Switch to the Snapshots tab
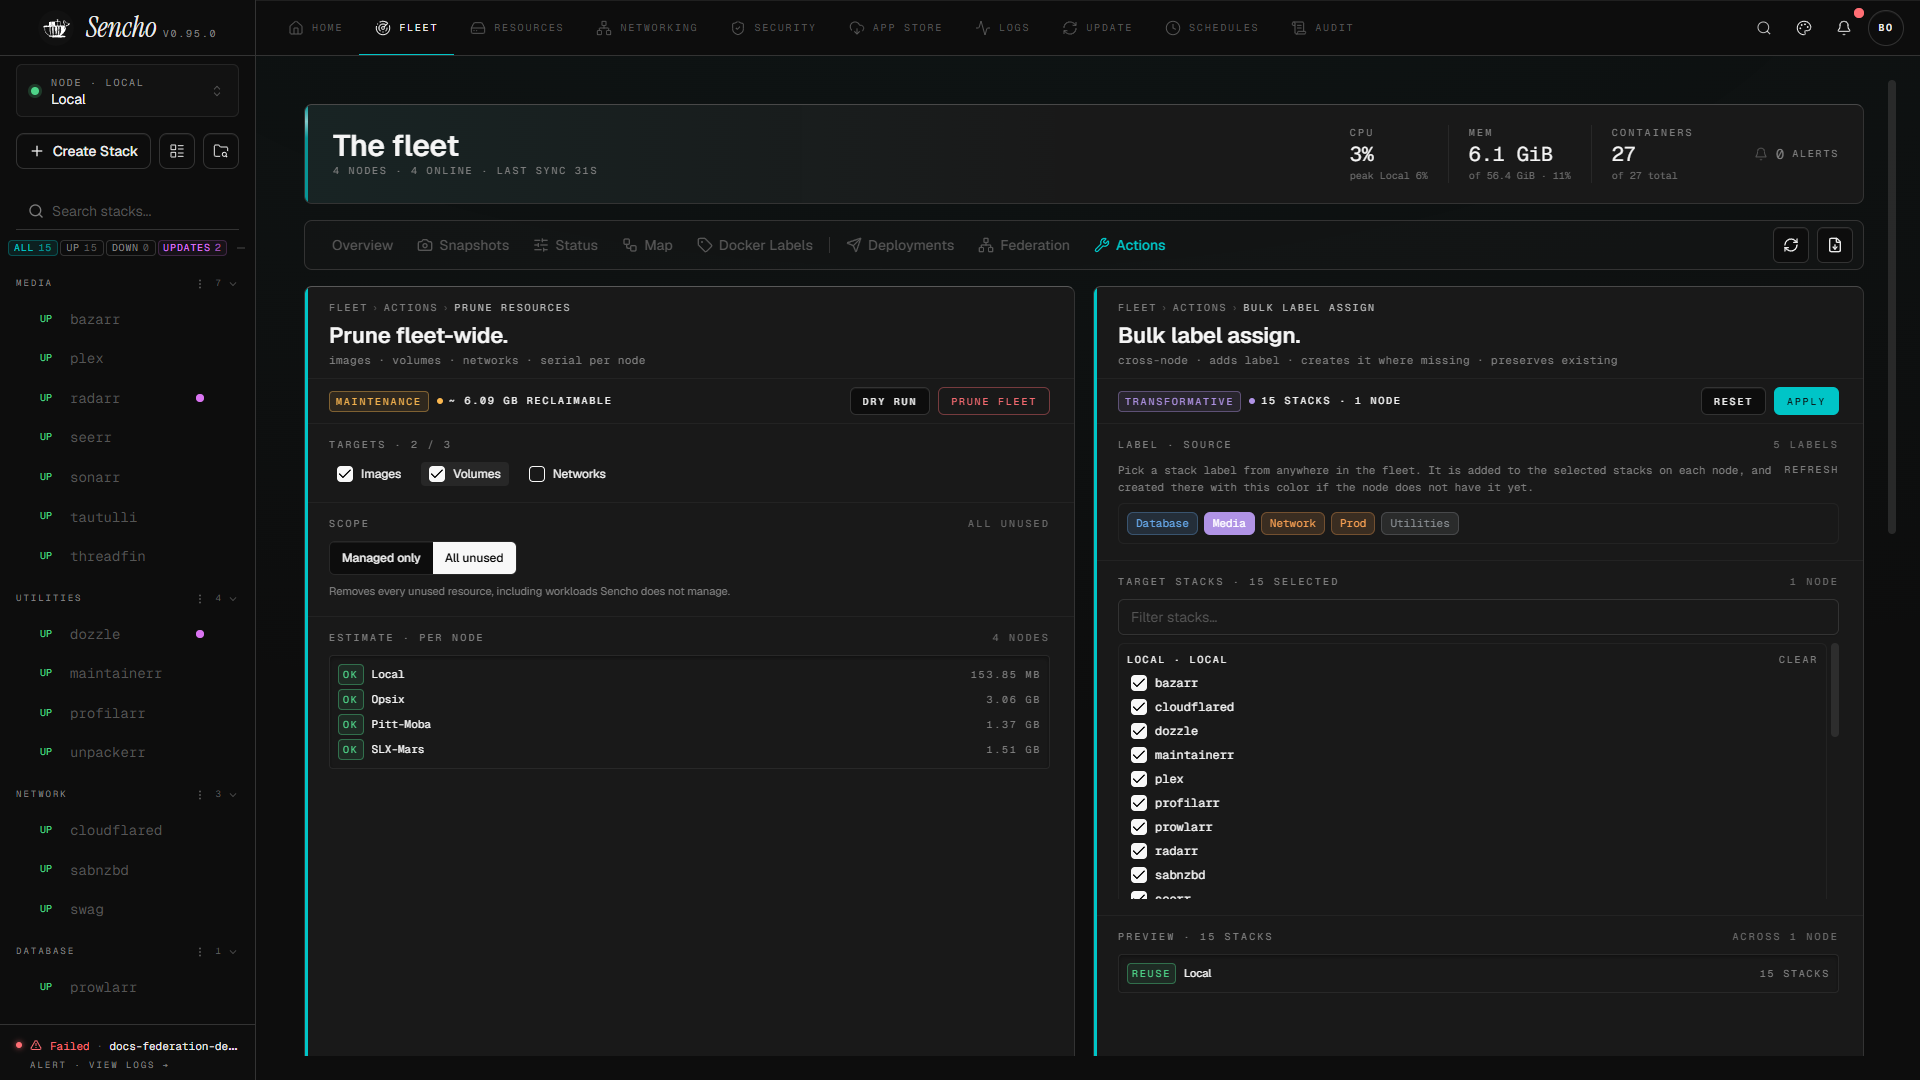This screenshot has width=1920, height=1080. (463, 245)
